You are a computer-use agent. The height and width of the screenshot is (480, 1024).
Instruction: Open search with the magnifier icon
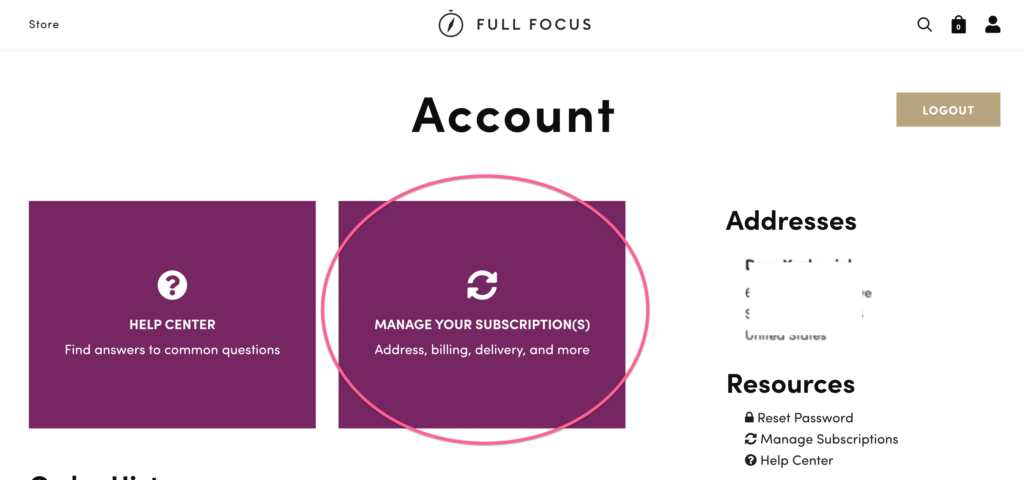924,25
